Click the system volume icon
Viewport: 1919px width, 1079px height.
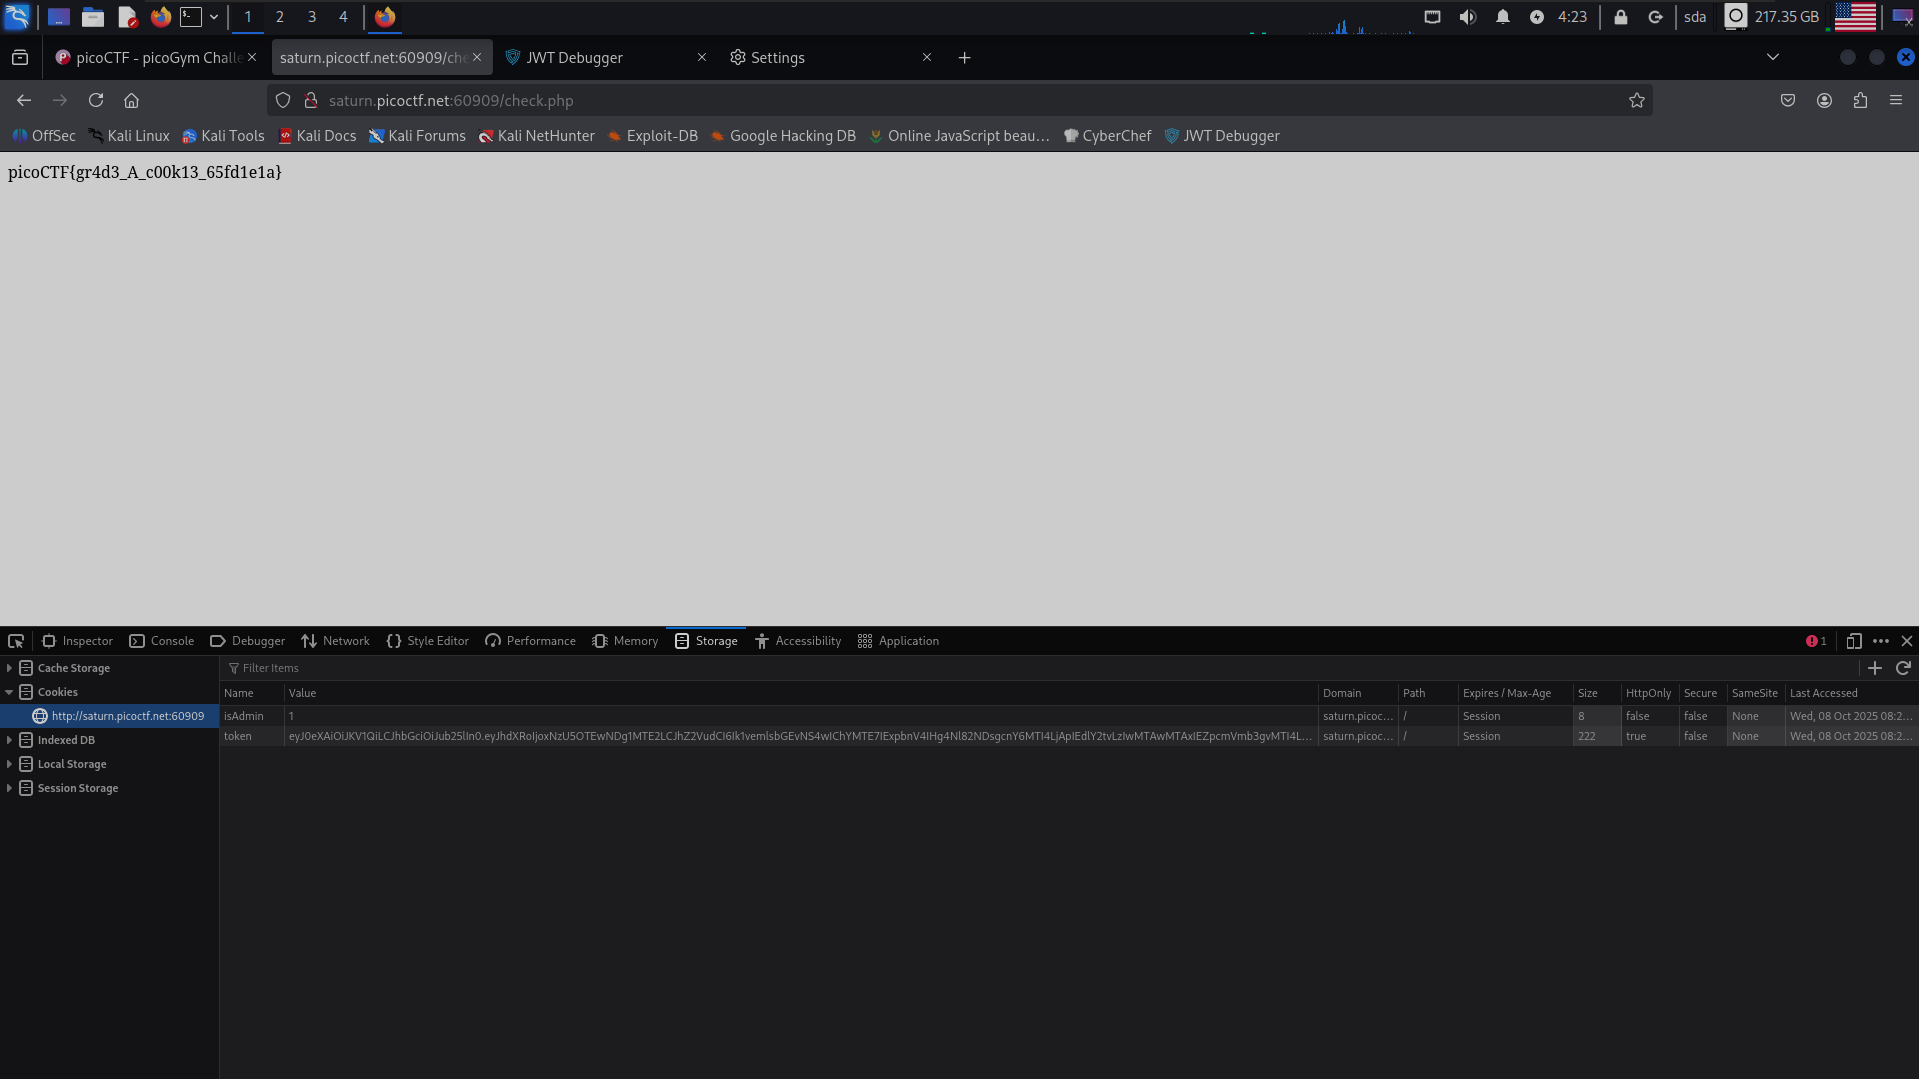(x=1467, y=17)
